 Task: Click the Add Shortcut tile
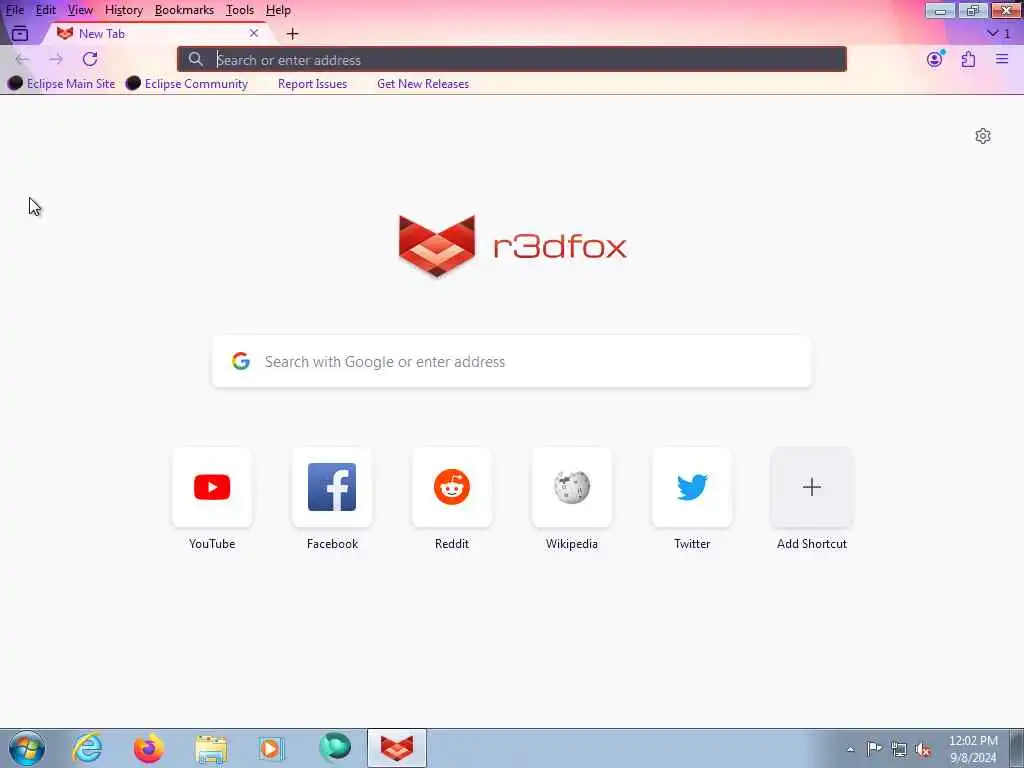pyautogui.click(x=812, y=487)
